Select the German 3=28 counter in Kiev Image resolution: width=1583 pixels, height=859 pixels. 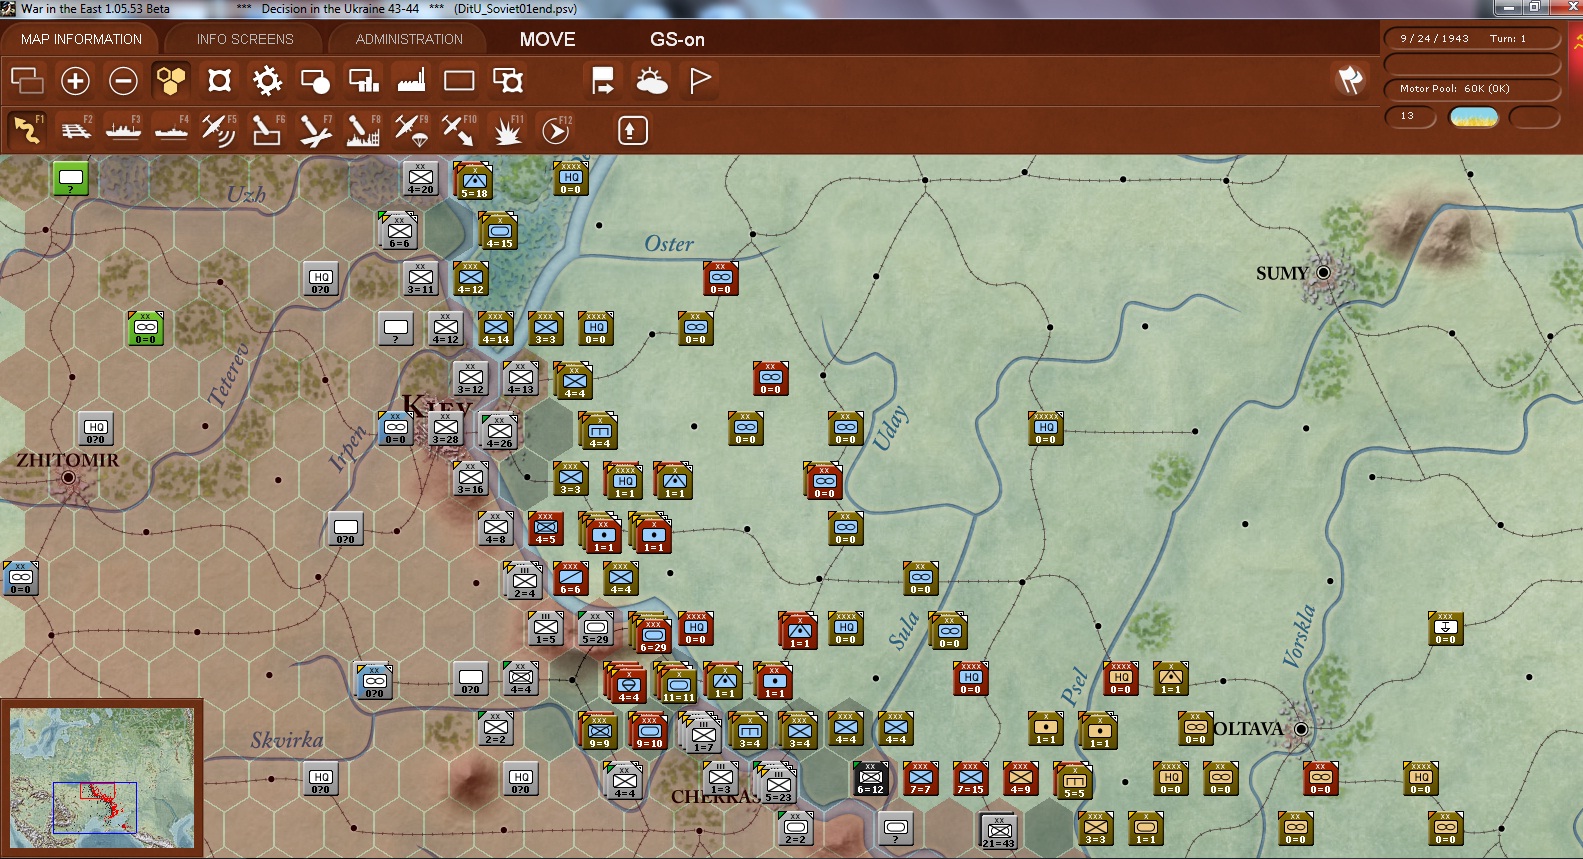[445, 428]
